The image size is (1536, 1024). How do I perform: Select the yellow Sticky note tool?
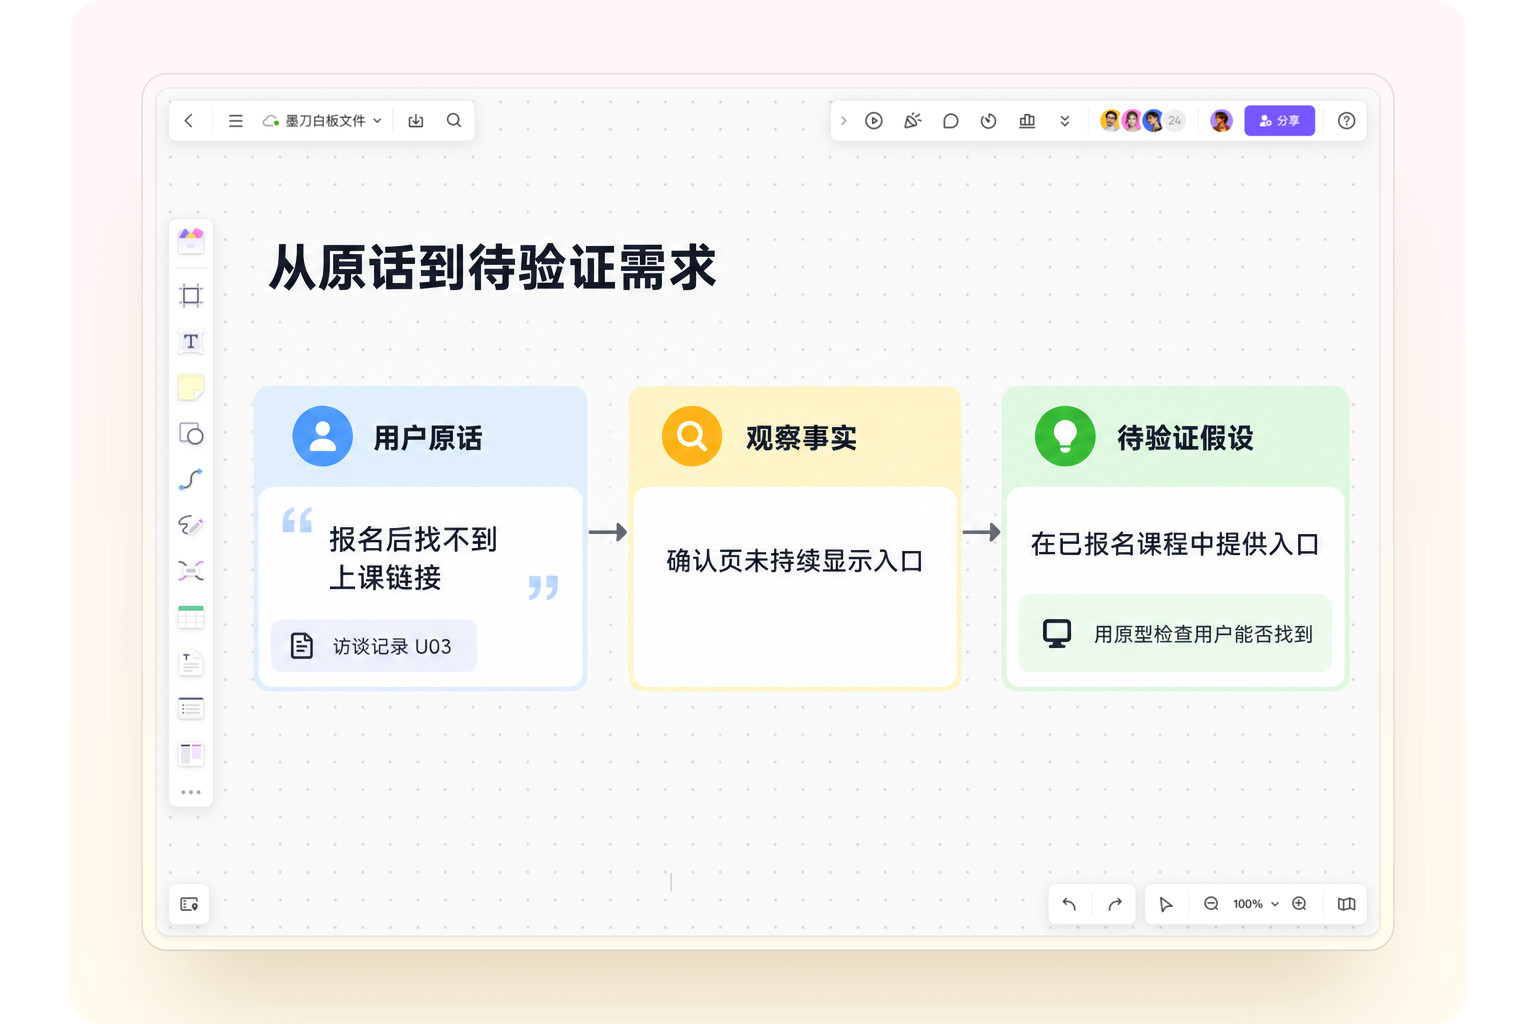pos(191,387)
